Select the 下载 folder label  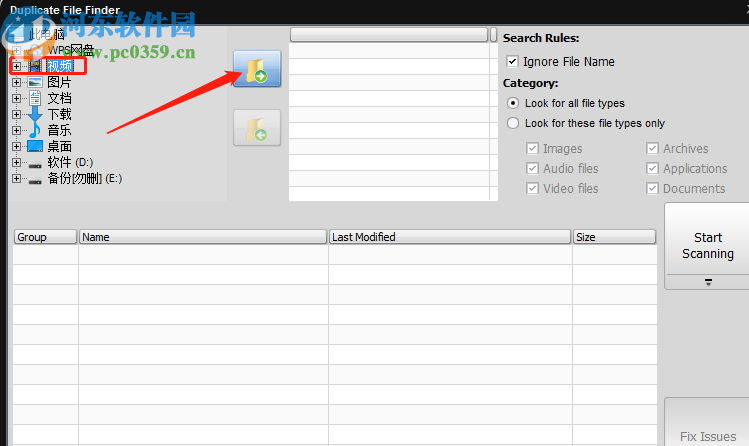click(59, 114)
